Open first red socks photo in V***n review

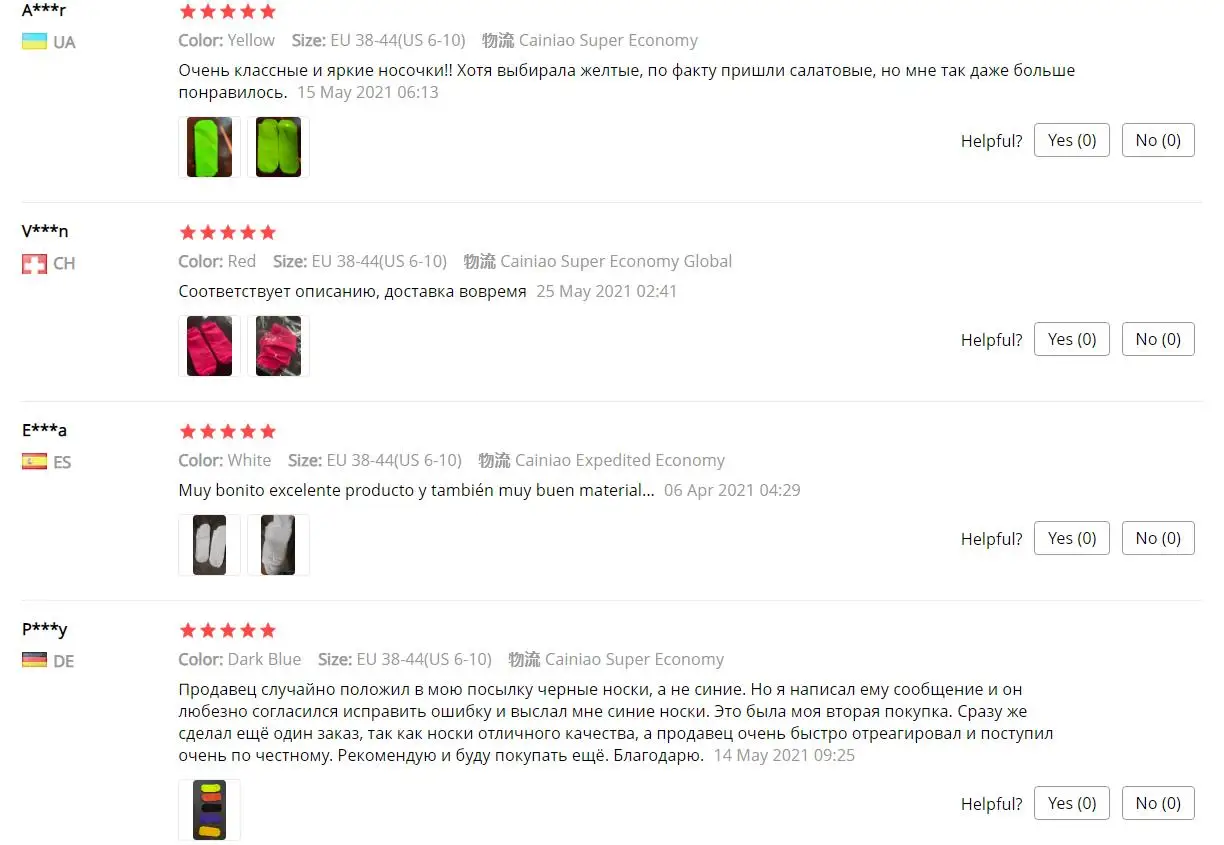[209, 346]
